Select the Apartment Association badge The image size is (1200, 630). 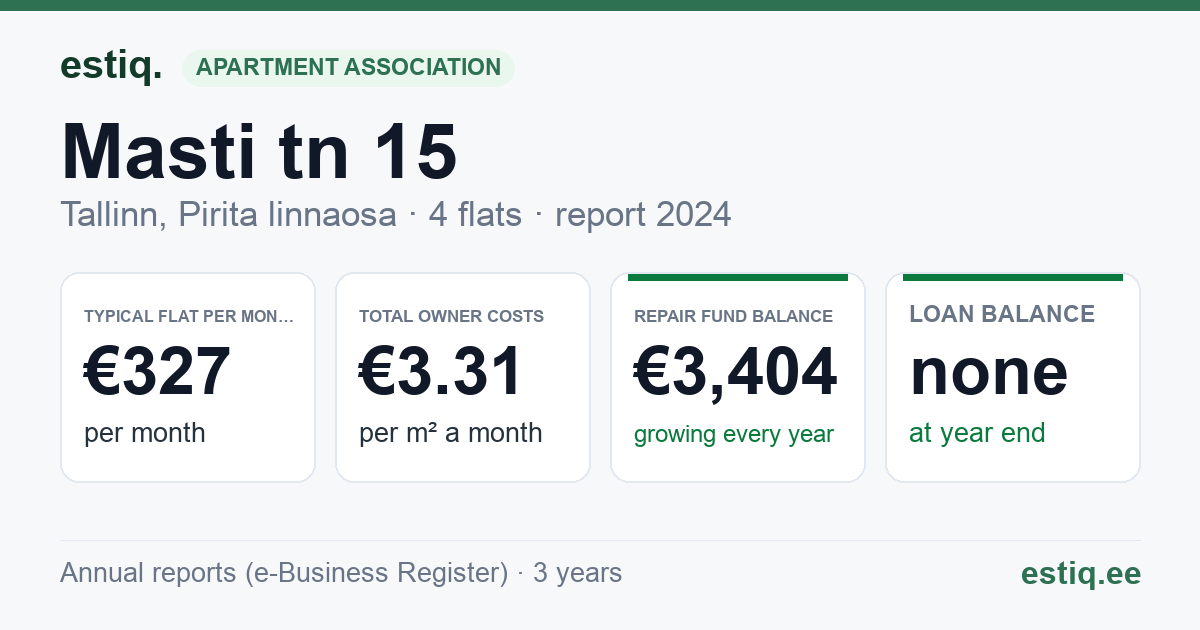point(348,68)
